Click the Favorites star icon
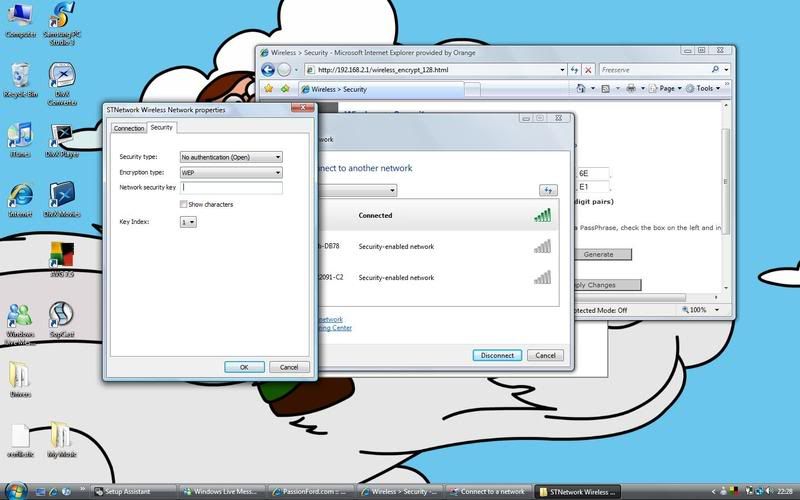 pos(267,89)
